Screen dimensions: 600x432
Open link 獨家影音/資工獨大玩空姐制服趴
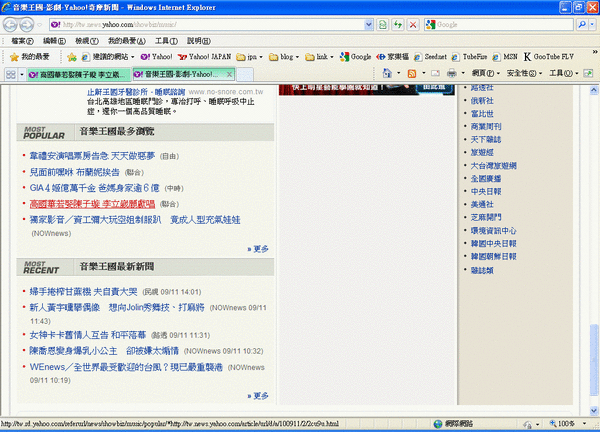coord(135,220)
